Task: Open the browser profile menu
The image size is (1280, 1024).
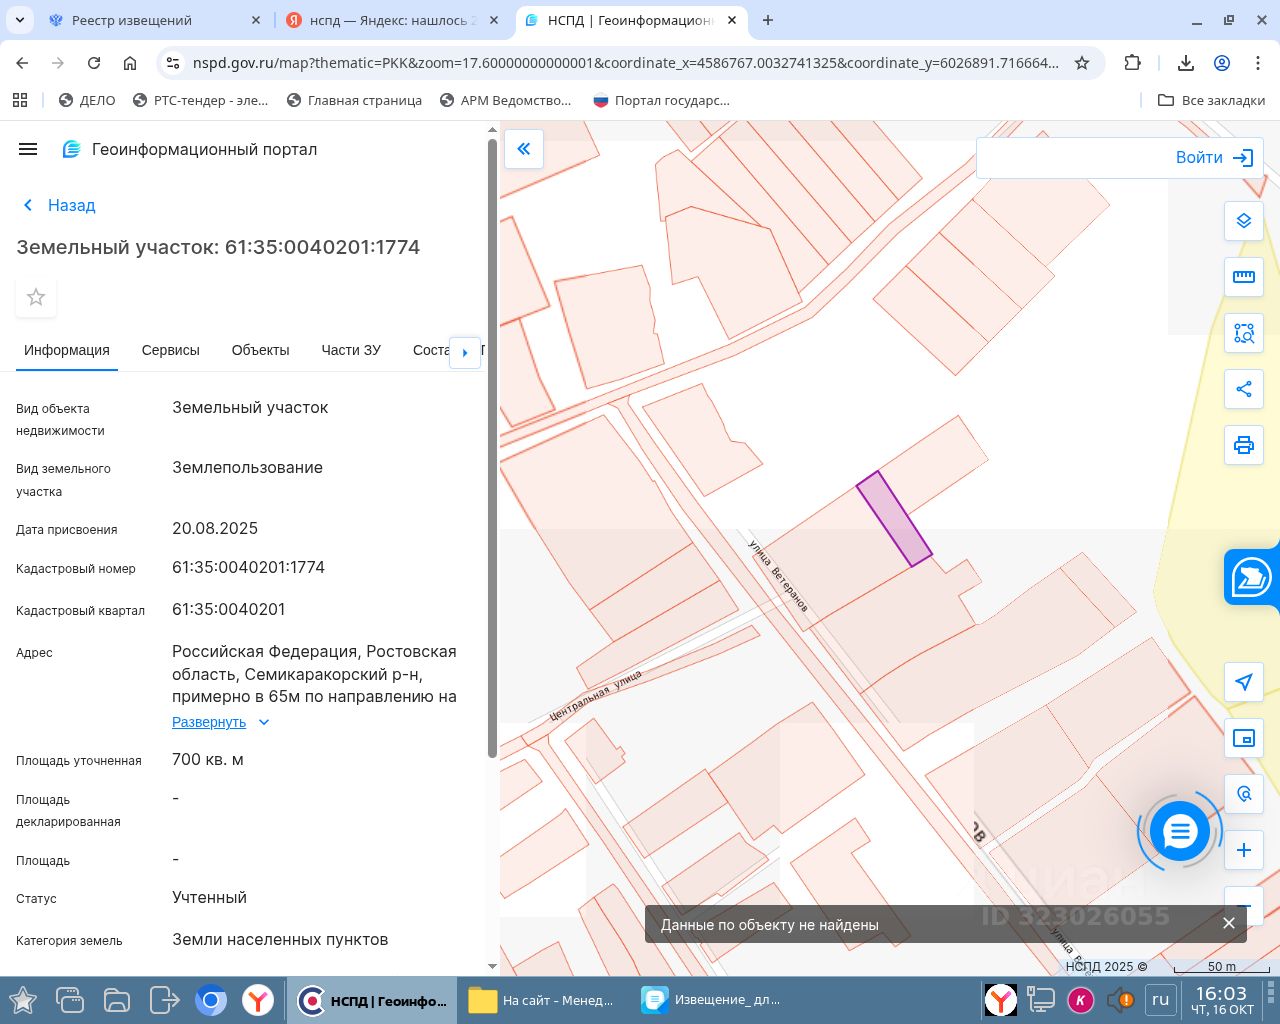Action: [1222, 63]
